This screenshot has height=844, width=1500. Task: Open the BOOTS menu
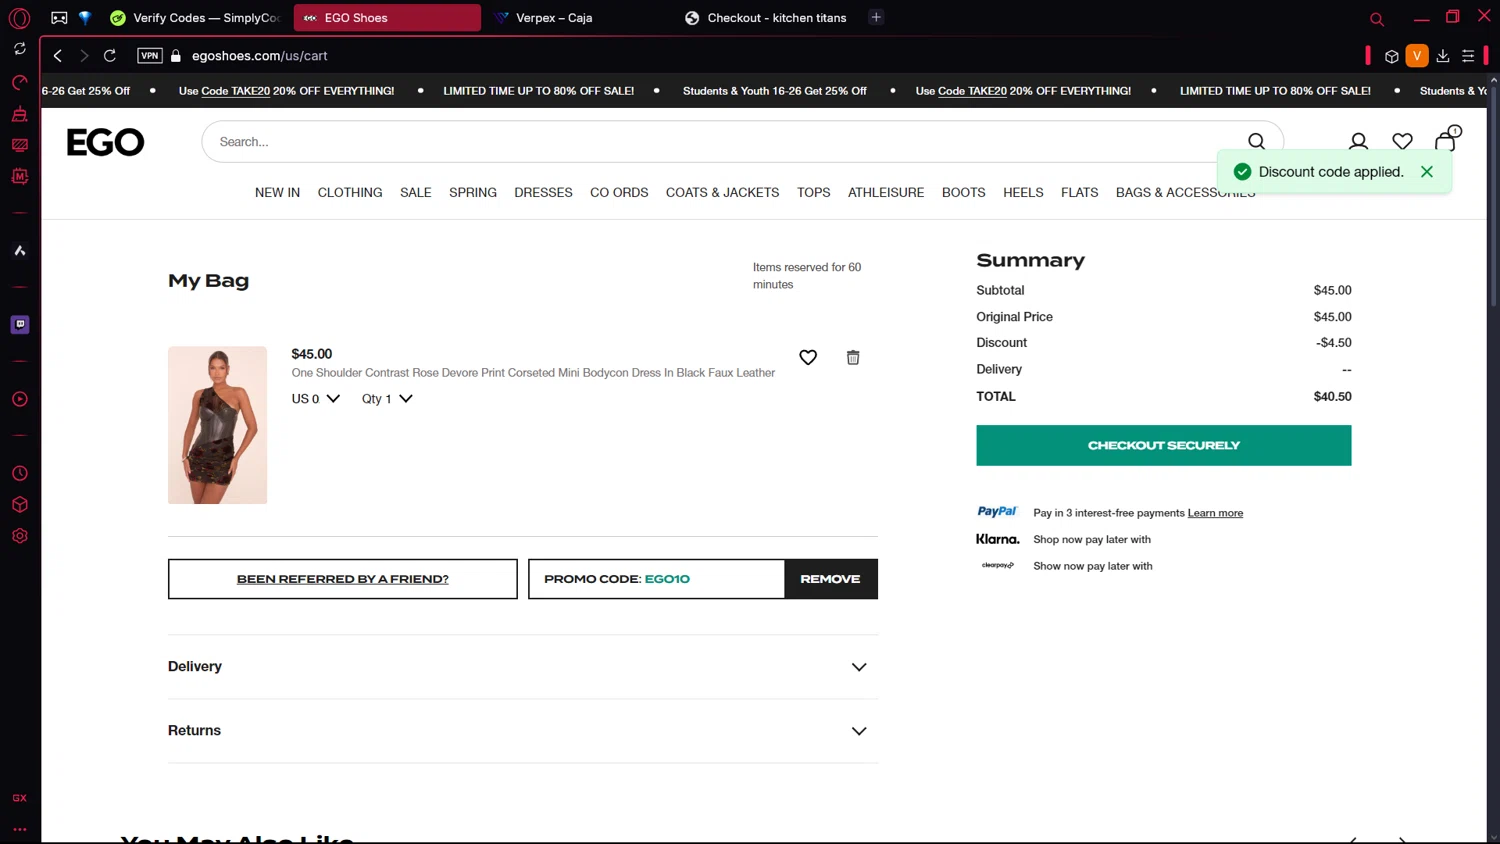tap(964, 193)
